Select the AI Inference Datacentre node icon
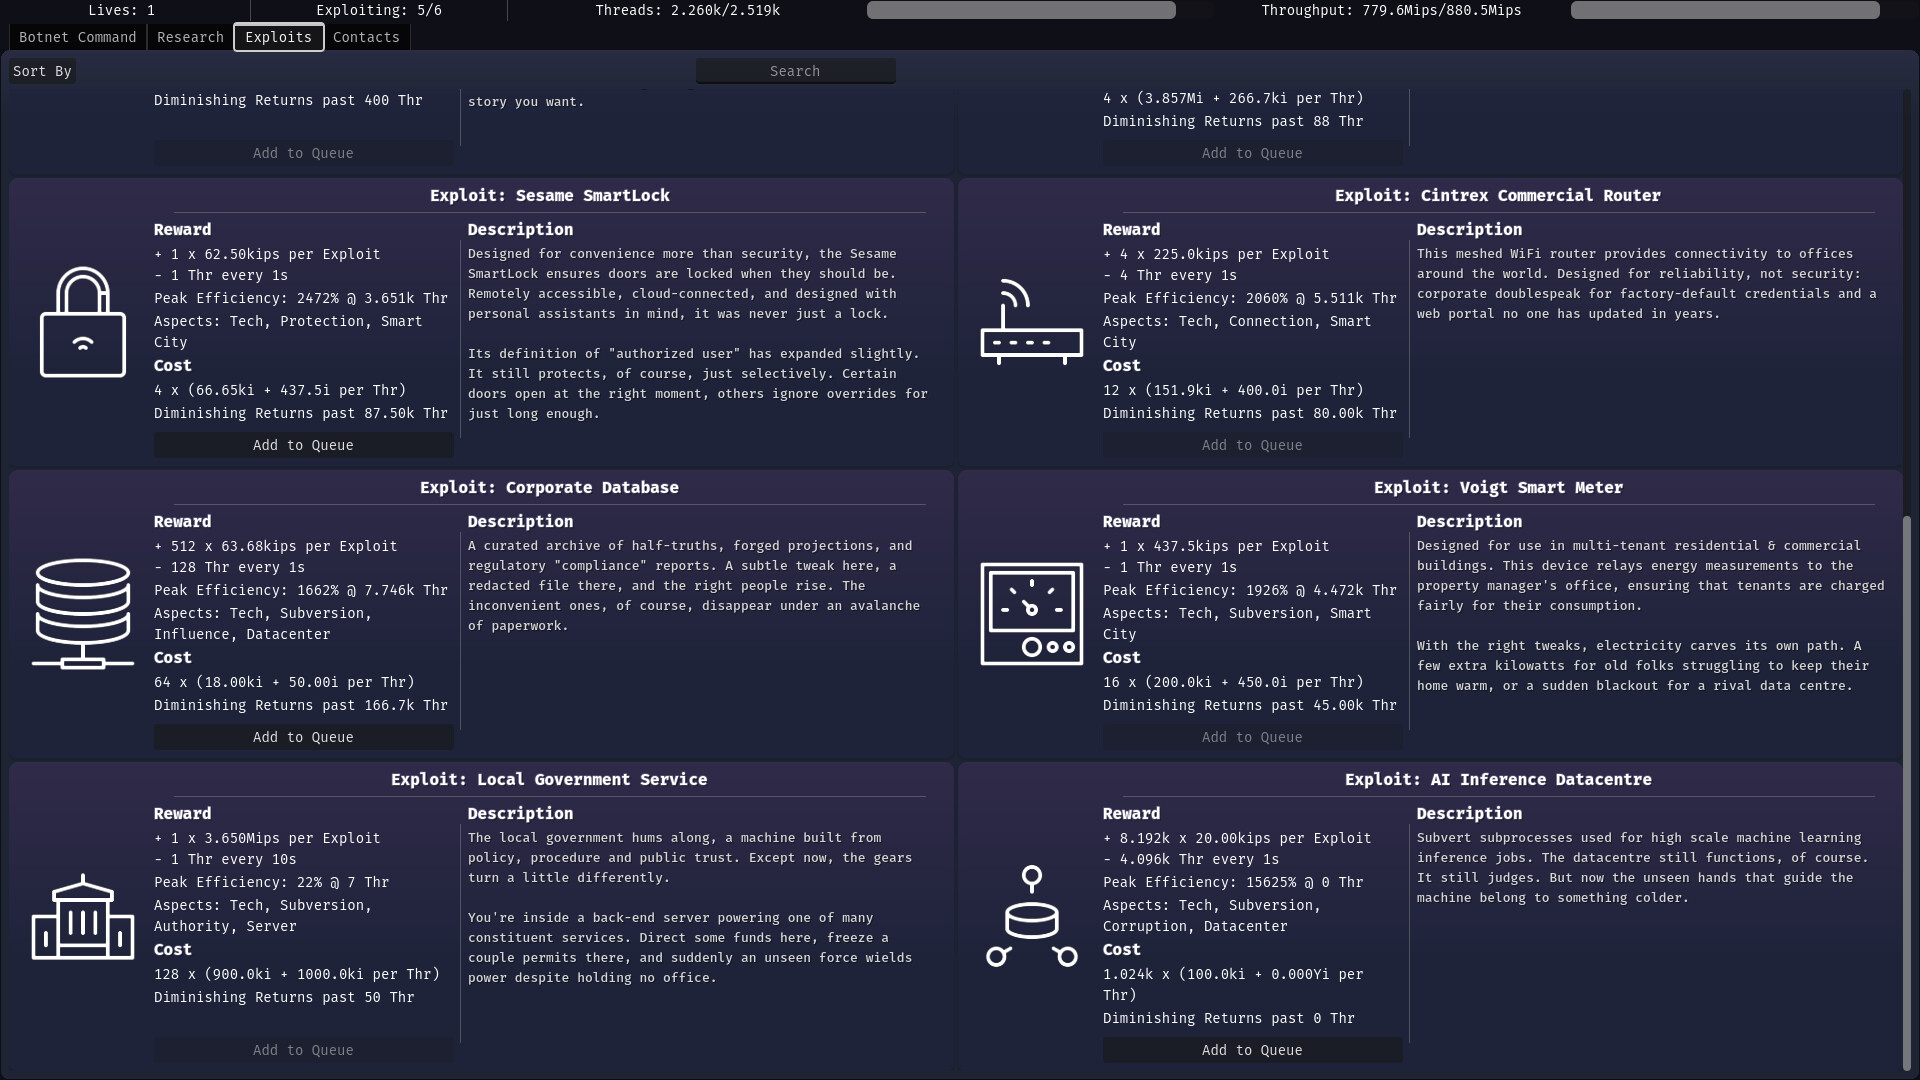 coord(1031,916)
